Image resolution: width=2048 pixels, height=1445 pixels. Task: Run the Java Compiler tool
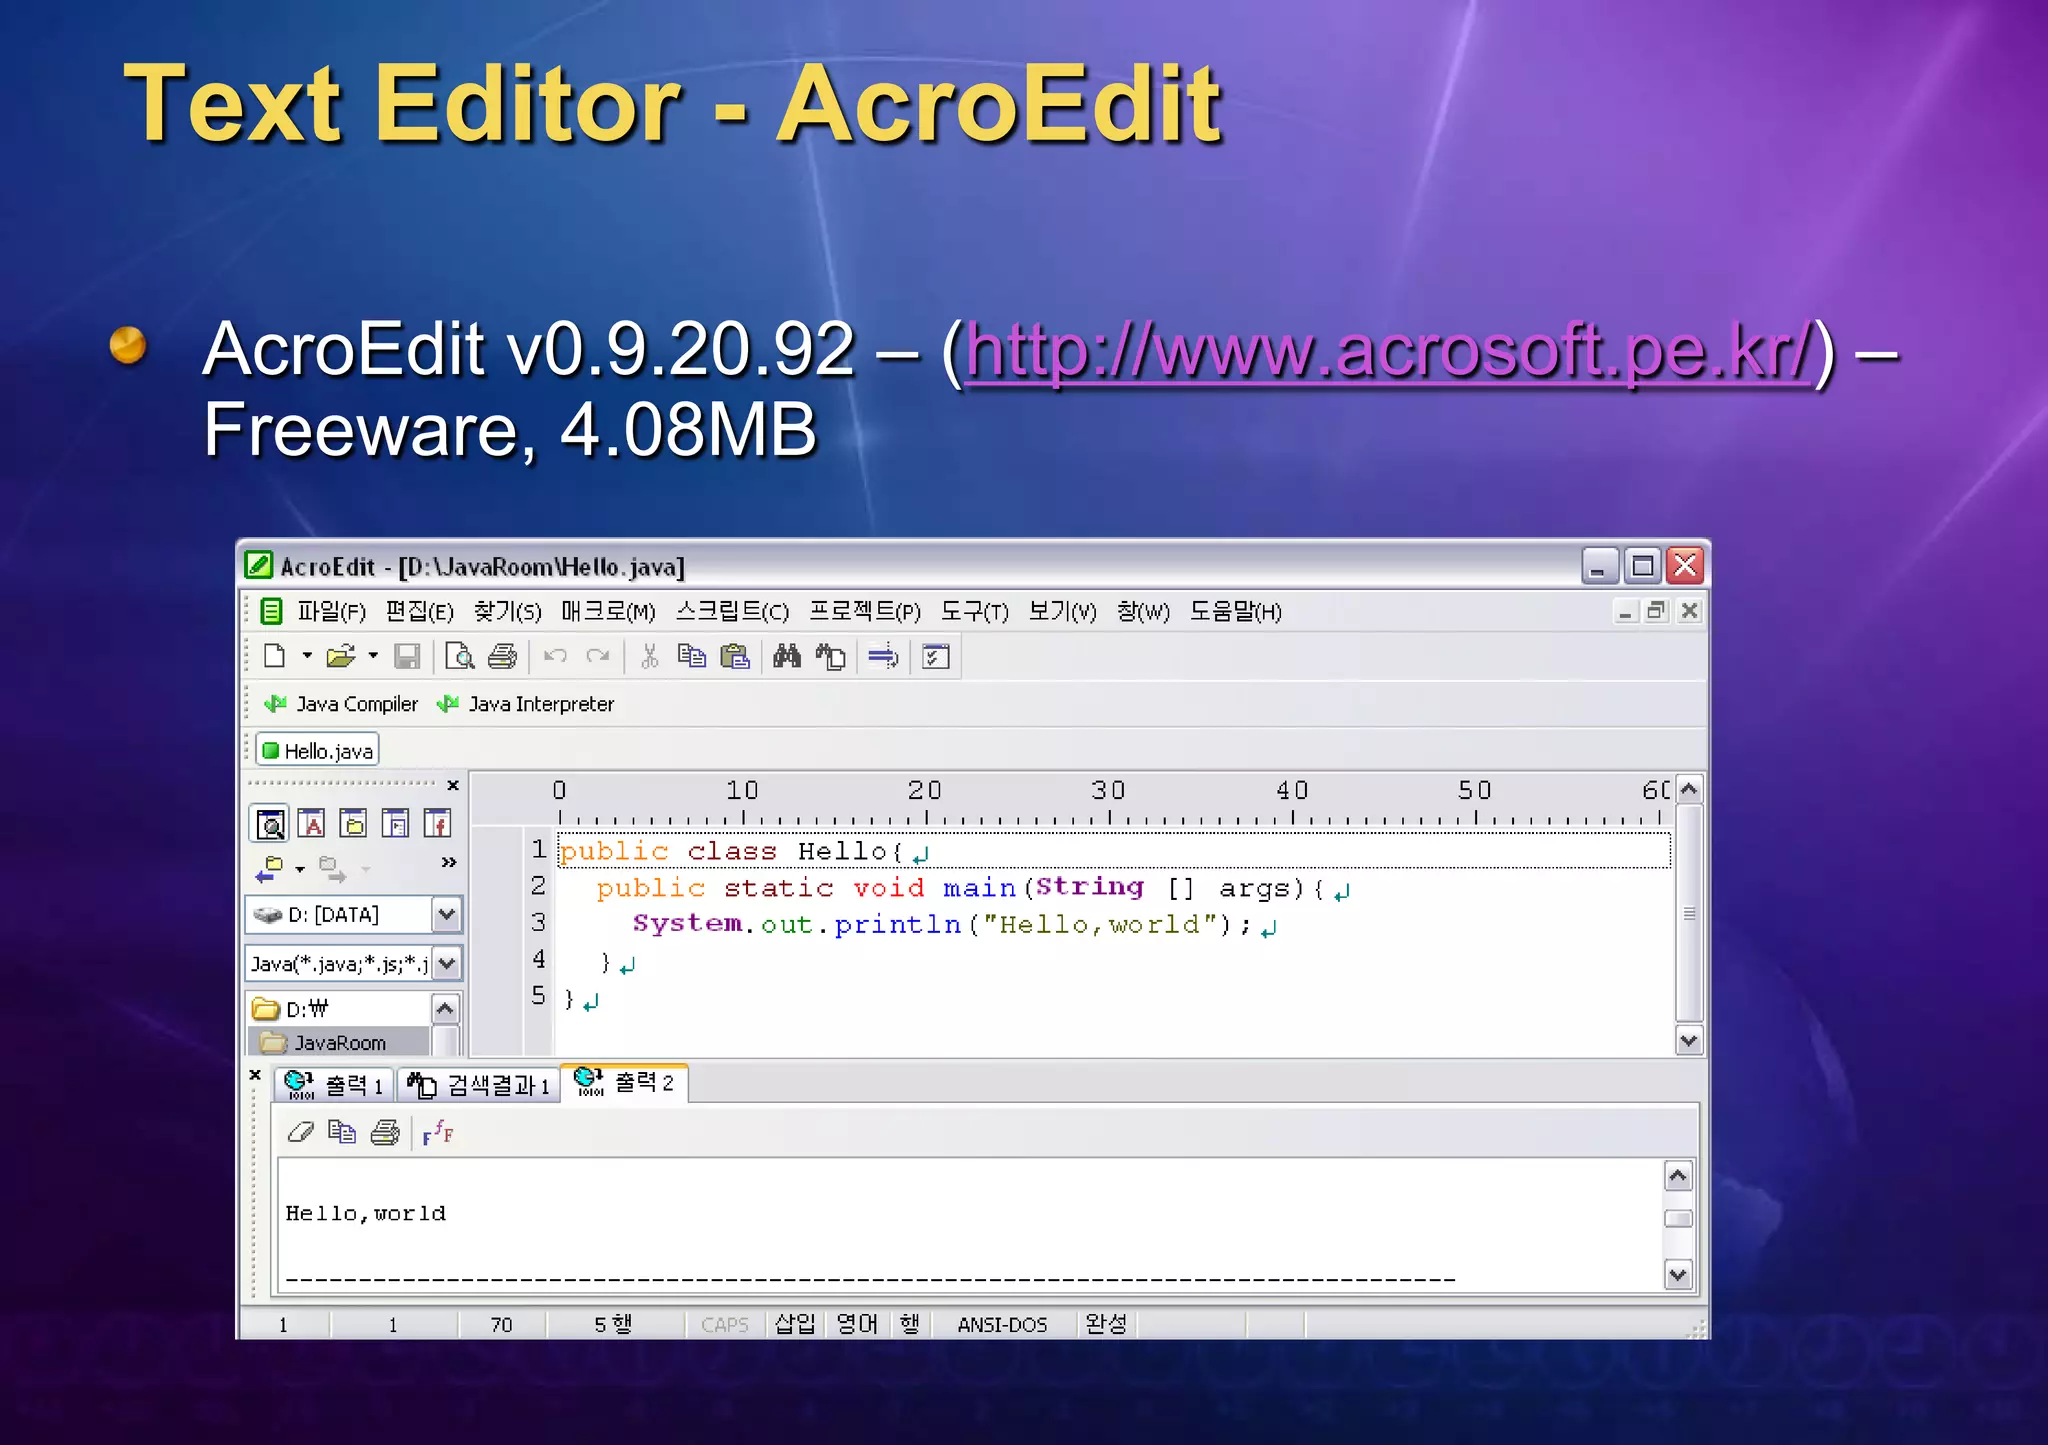341,704
